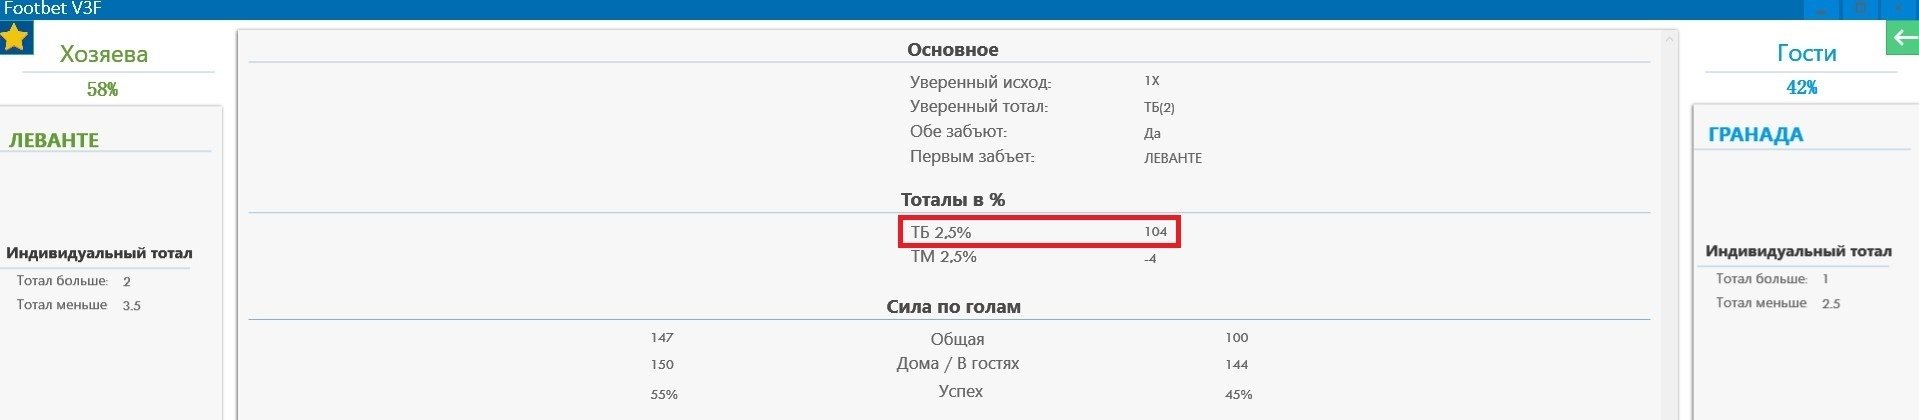1919x420 pixels.
Task: Click the highlighted ТБ 2,5% row
Action: tap(1038, 232)
